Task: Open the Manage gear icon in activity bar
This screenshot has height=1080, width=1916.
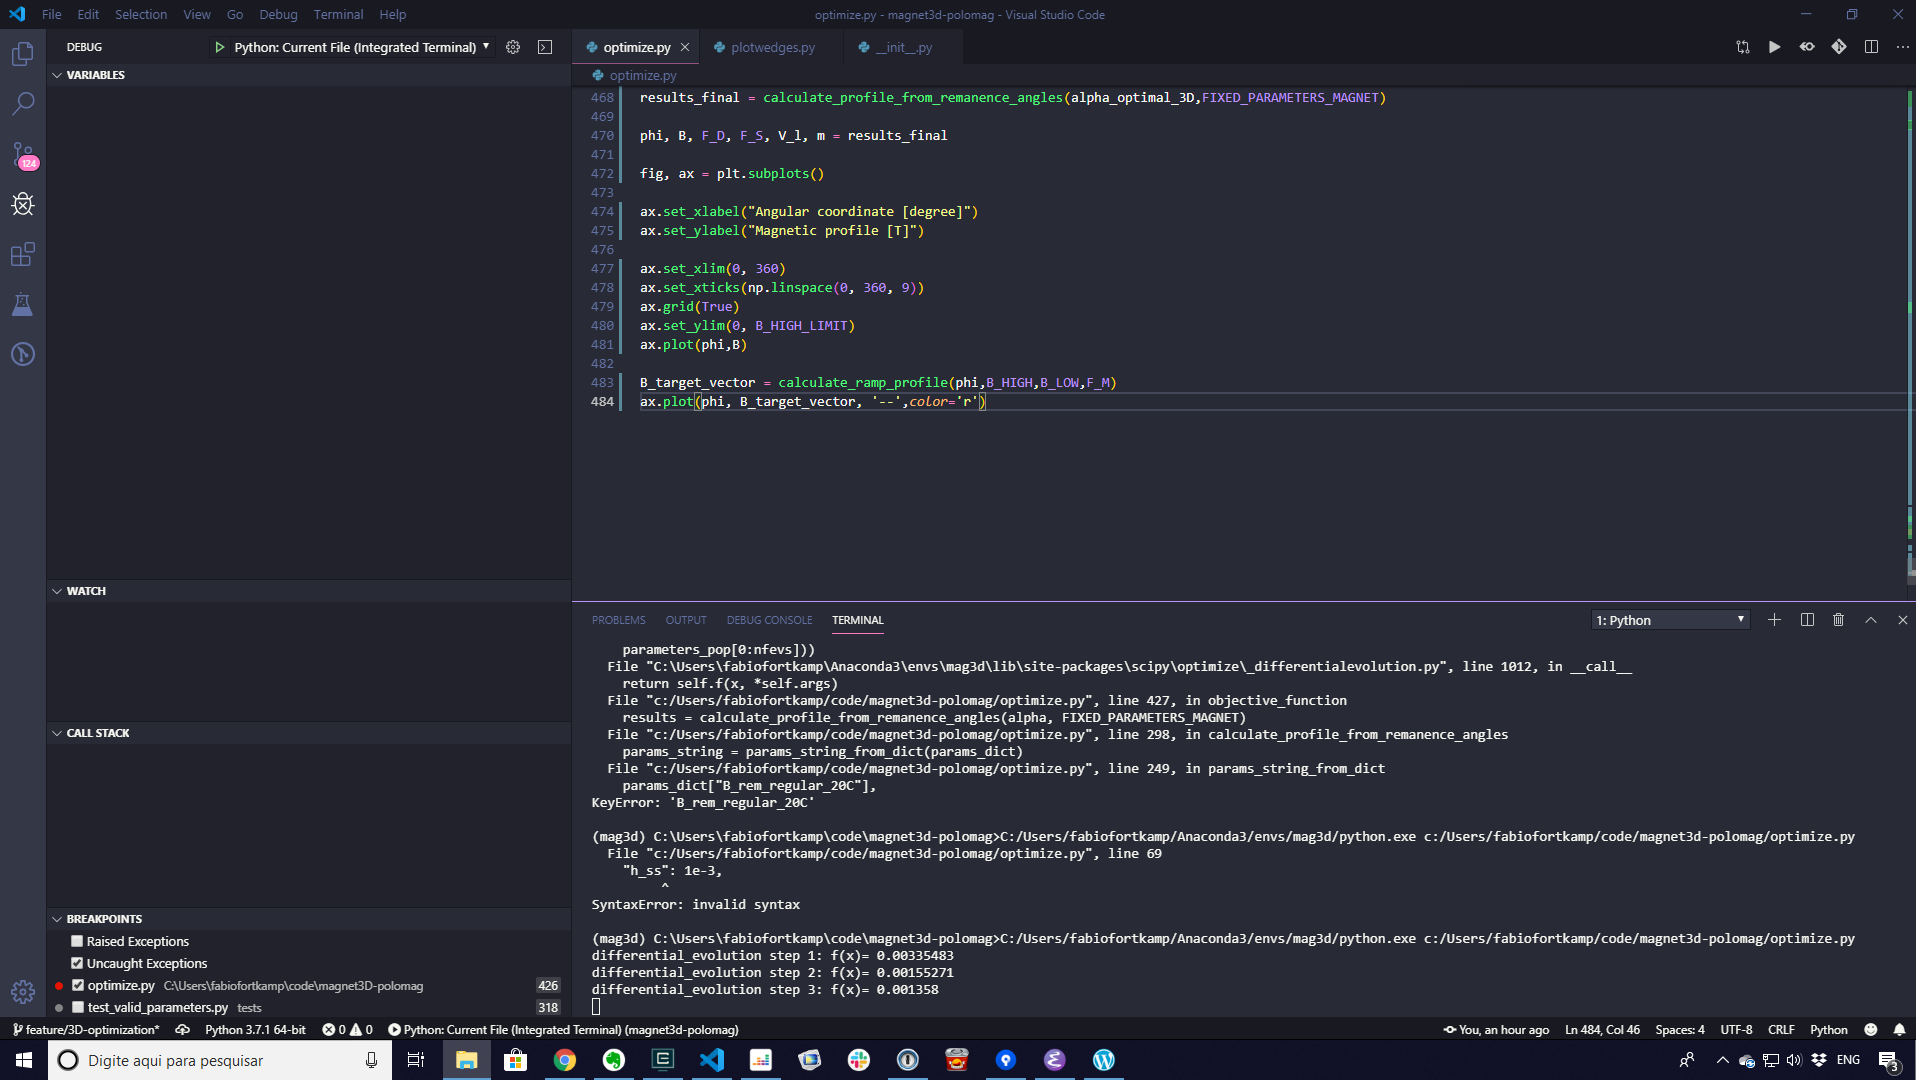Action: pos(23,991)
